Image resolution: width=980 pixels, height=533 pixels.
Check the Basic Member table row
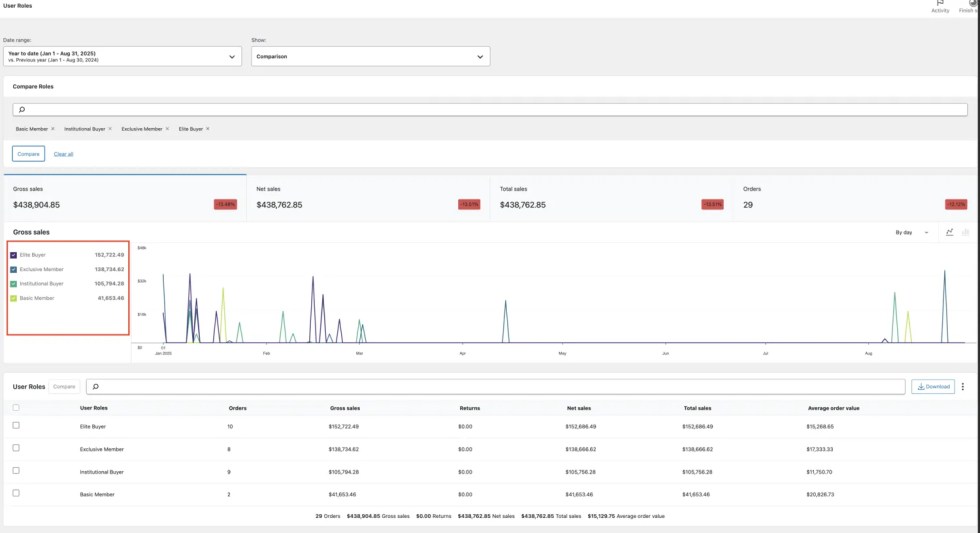point(16,493)
